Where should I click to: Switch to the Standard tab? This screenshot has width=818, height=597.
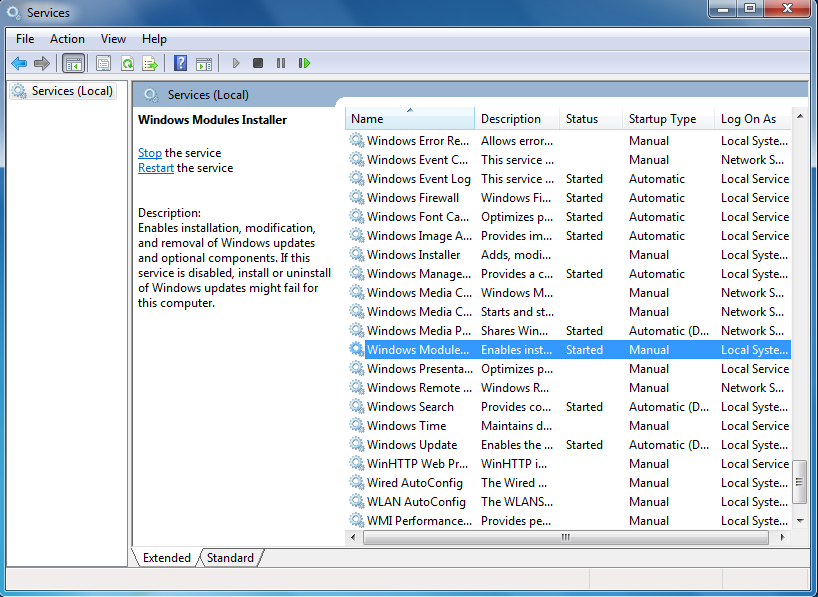click(230, 558)
